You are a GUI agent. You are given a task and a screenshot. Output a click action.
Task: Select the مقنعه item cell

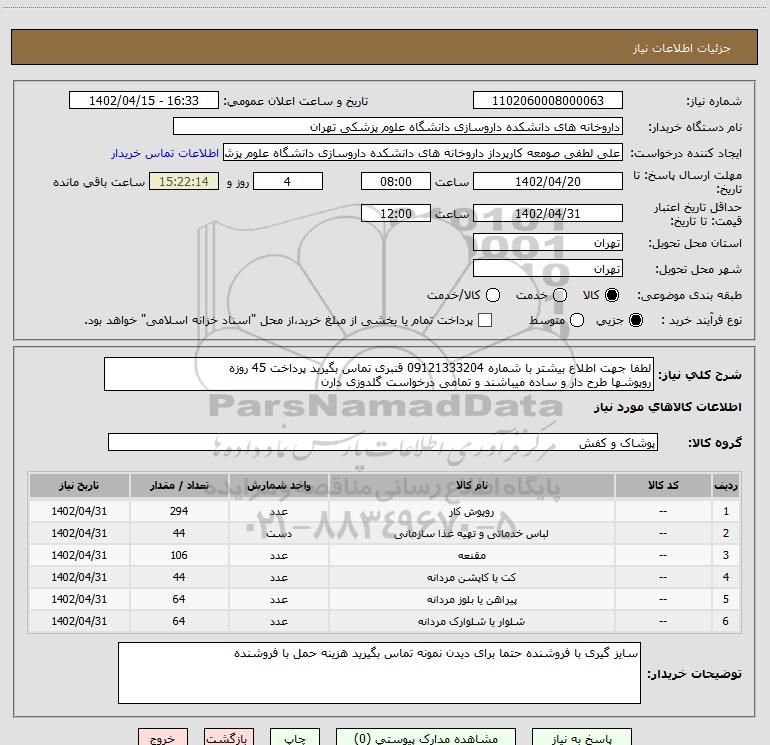tap(471, 555)
